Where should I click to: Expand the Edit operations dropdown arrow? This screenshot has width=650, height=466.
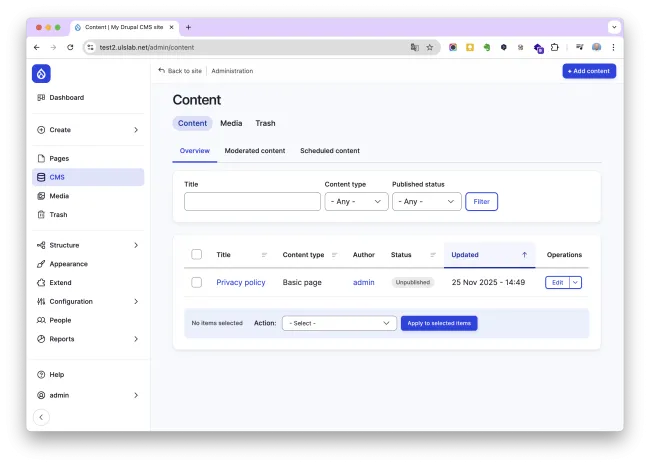coord(576,283)
